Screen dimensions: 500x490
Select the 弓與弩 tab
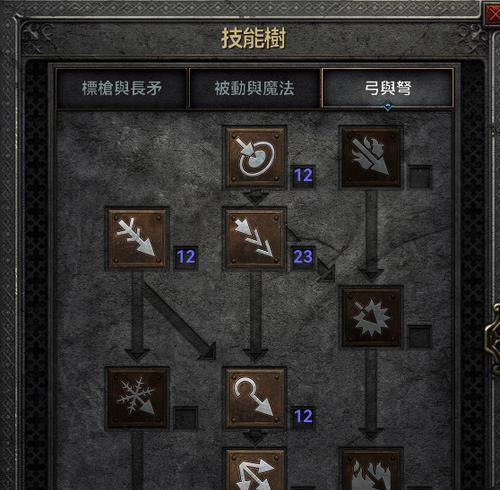click(x=388, y=88)
